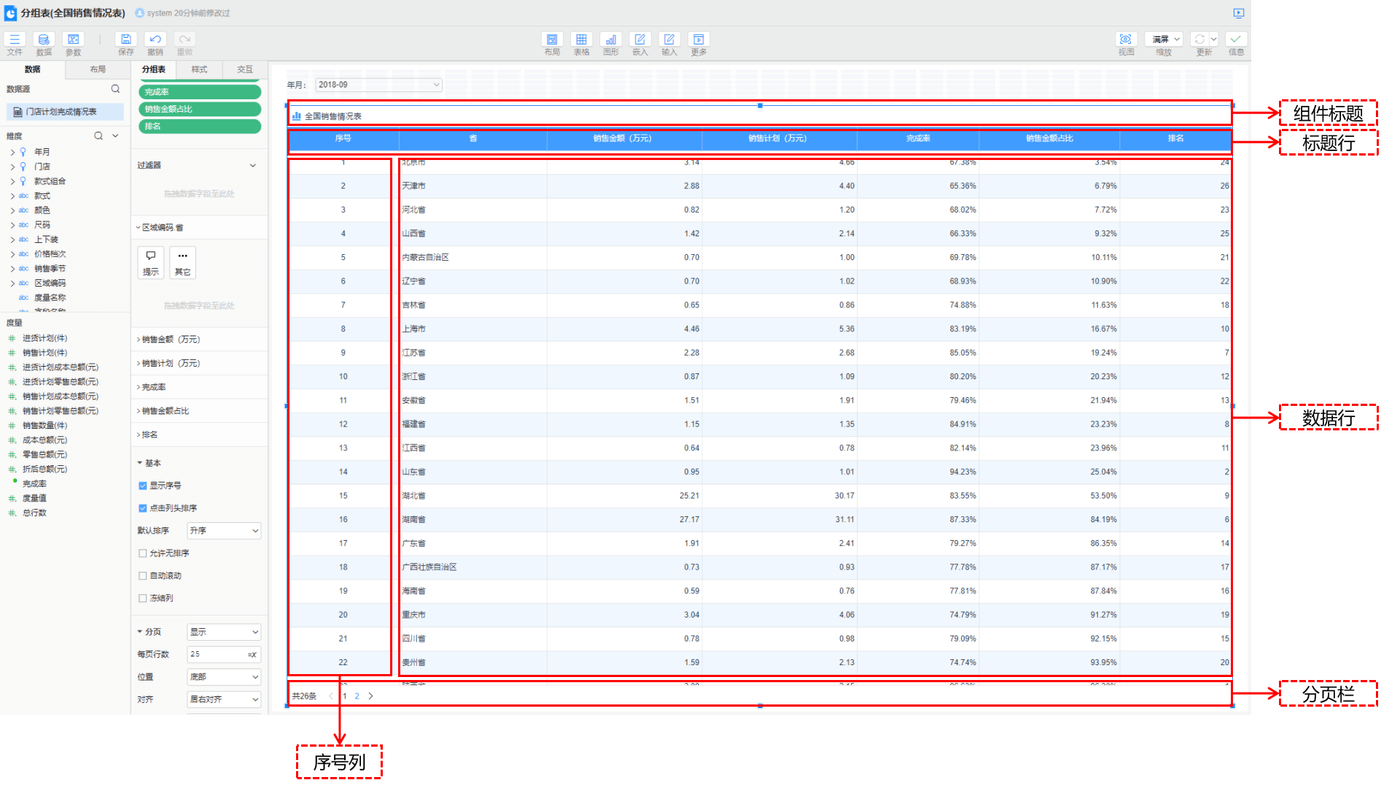1400x800 pixels.
Task: Click the 视图 (View) eye icon
Action: [1125, 40]
